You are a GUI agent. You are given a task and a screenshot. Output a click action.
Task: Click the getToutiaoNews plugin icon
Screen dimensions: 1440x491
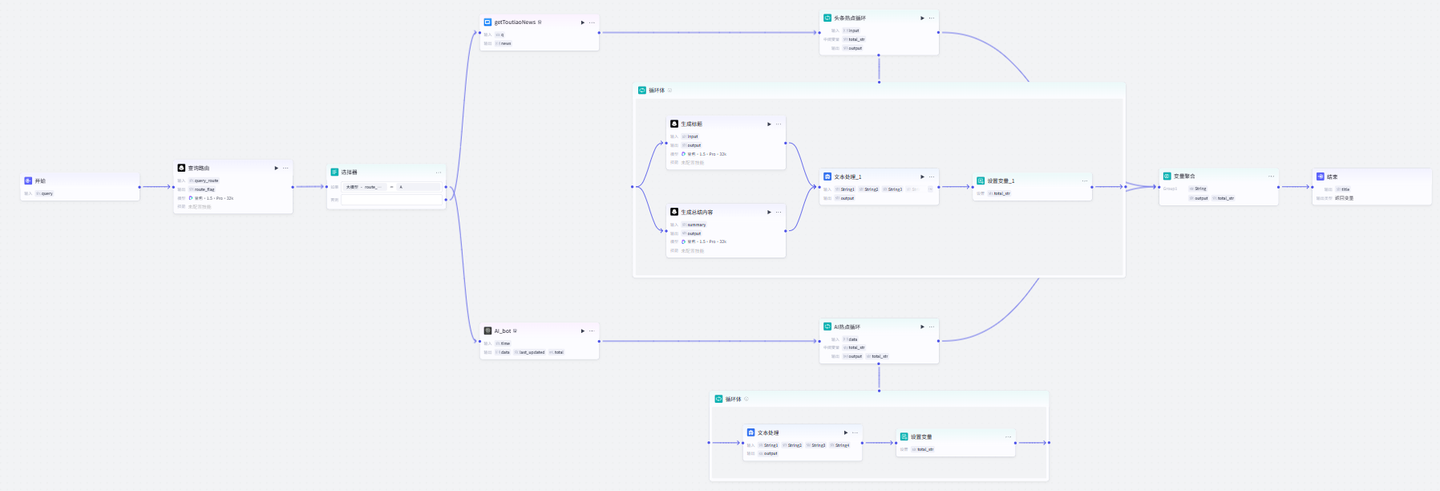coord(488,22)
